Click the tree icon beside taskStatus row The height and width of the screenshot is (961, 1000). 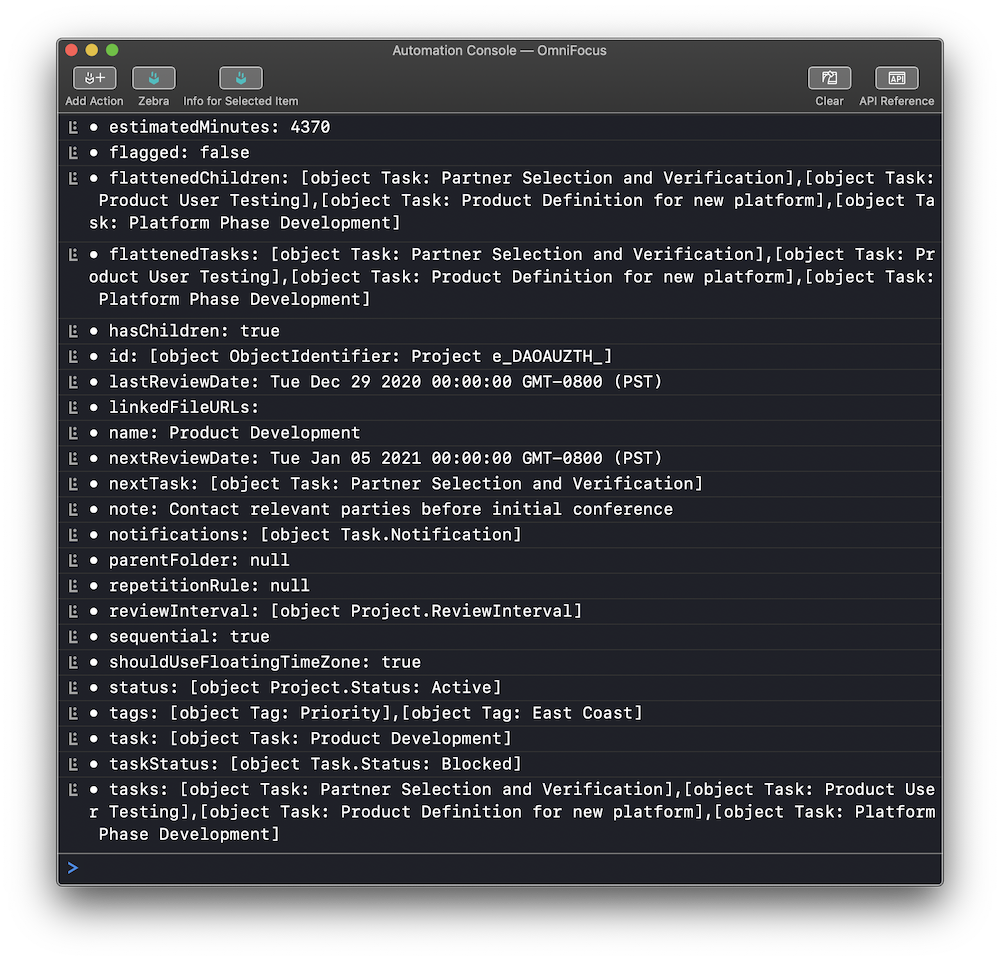click(x=74, y=764)
